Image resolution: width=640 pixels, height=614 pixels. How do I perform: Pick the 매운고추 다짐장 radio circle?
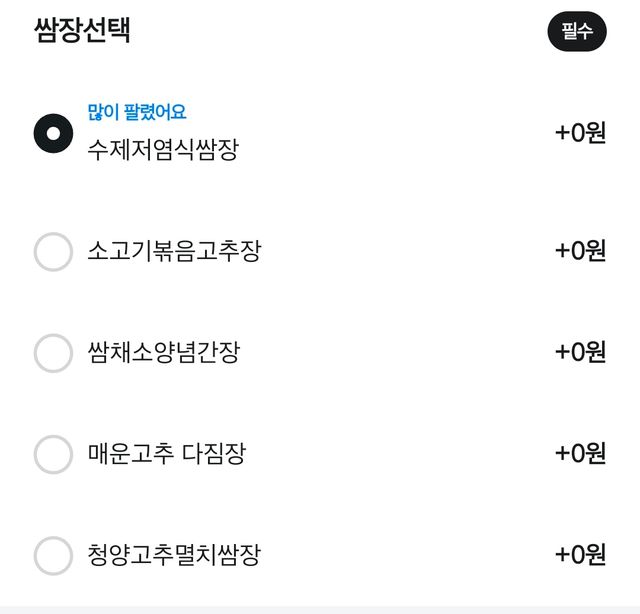pos(53,454)
